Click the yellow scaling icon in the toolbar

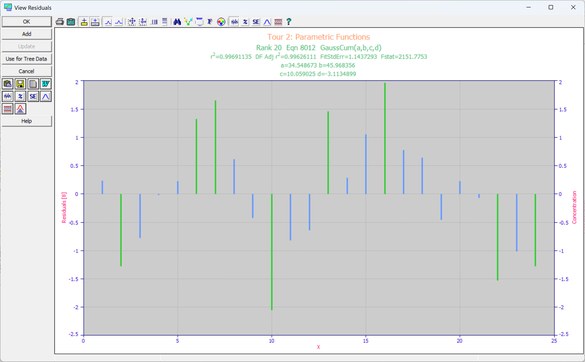click(84, 22)
